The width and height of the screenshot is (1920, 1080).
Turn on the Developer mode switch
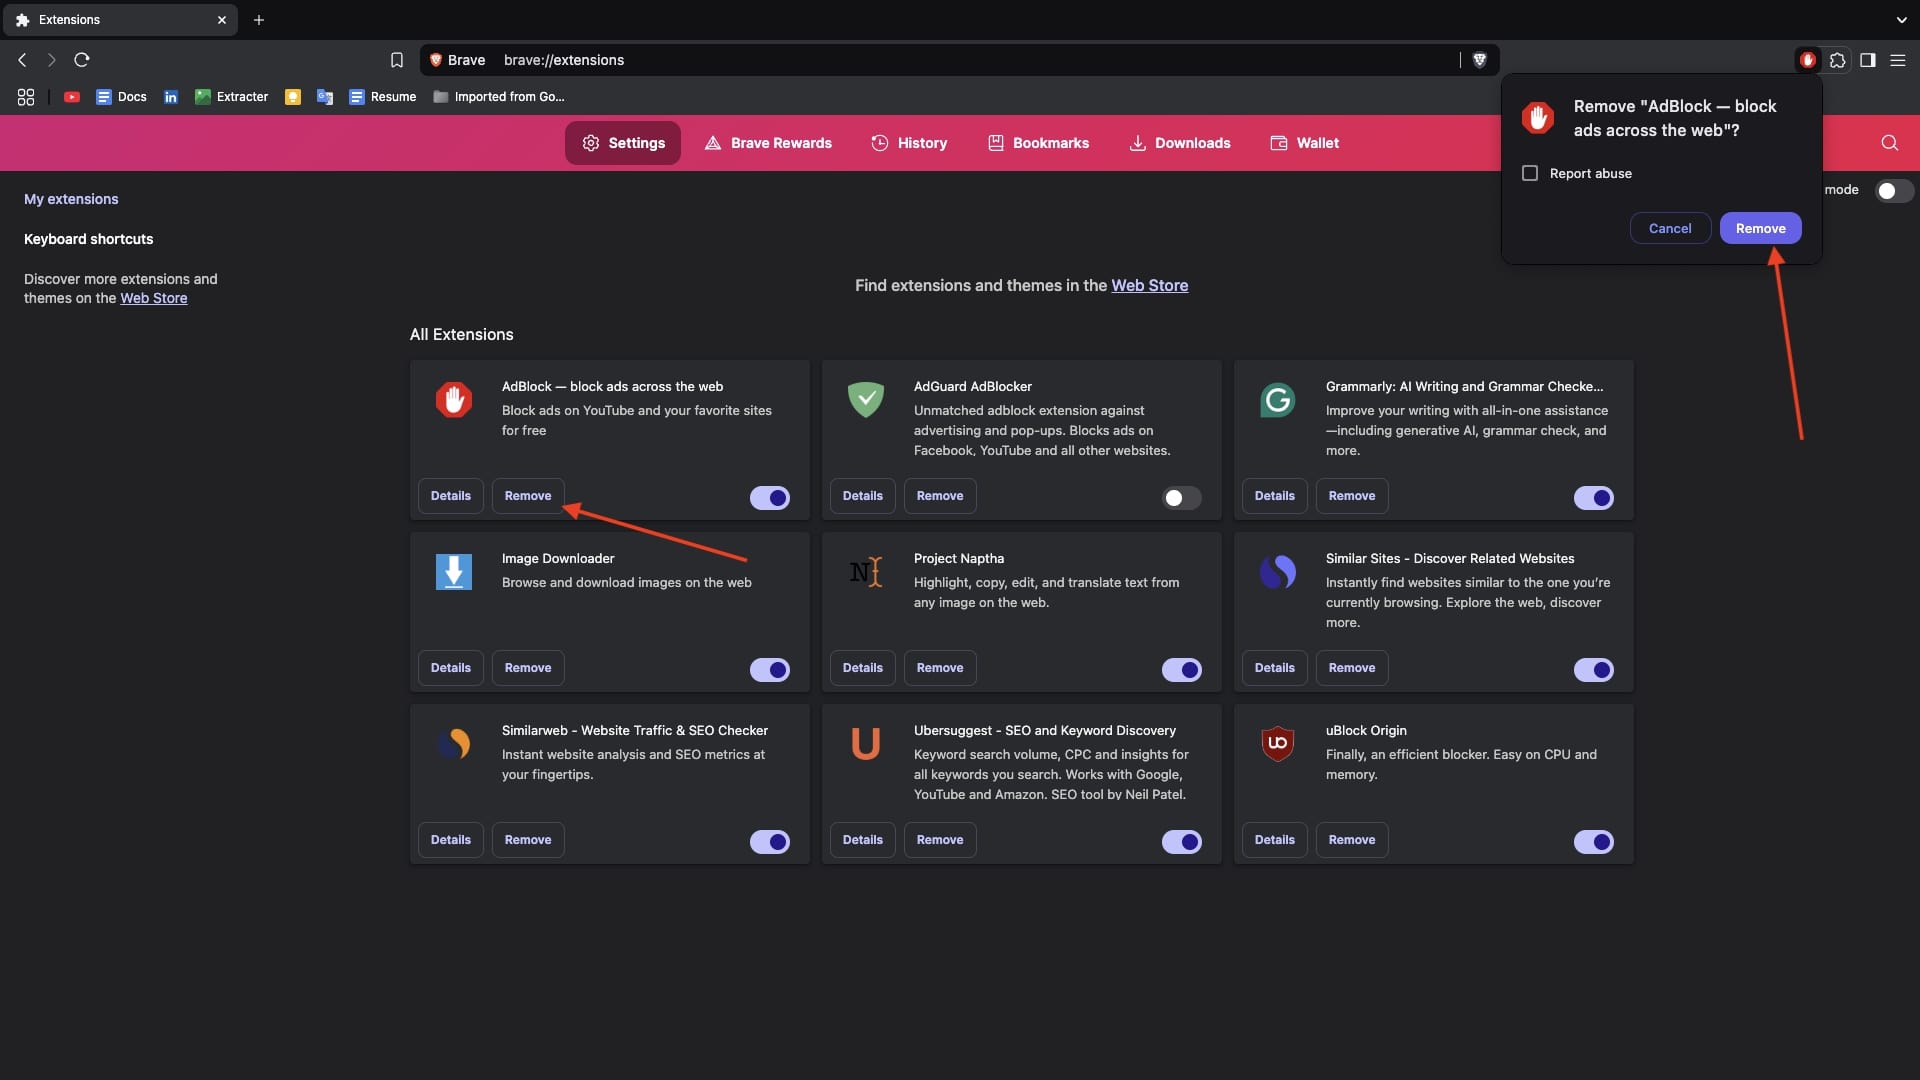pyautogui.click(x=1894, y=191)
